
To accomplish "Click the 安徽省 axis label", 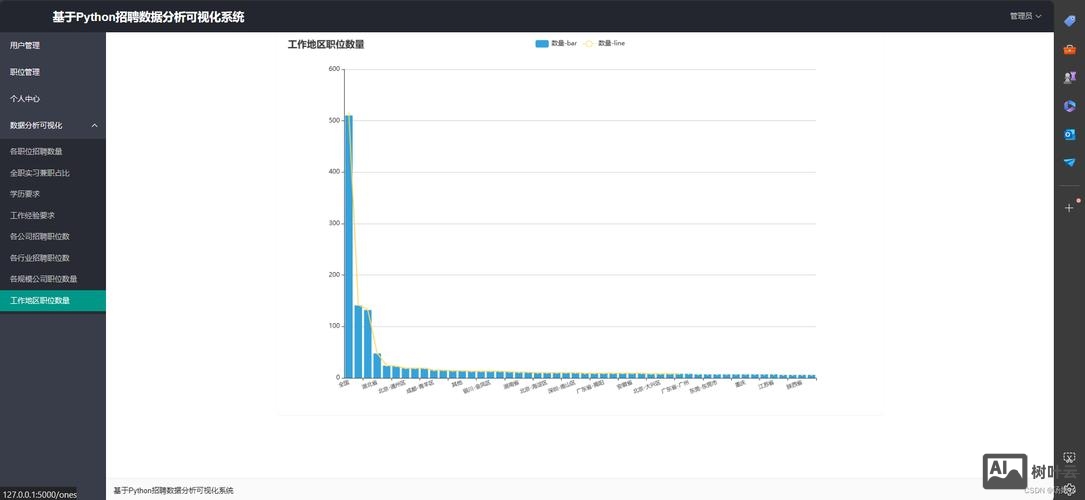I will (x=623, y=386).
